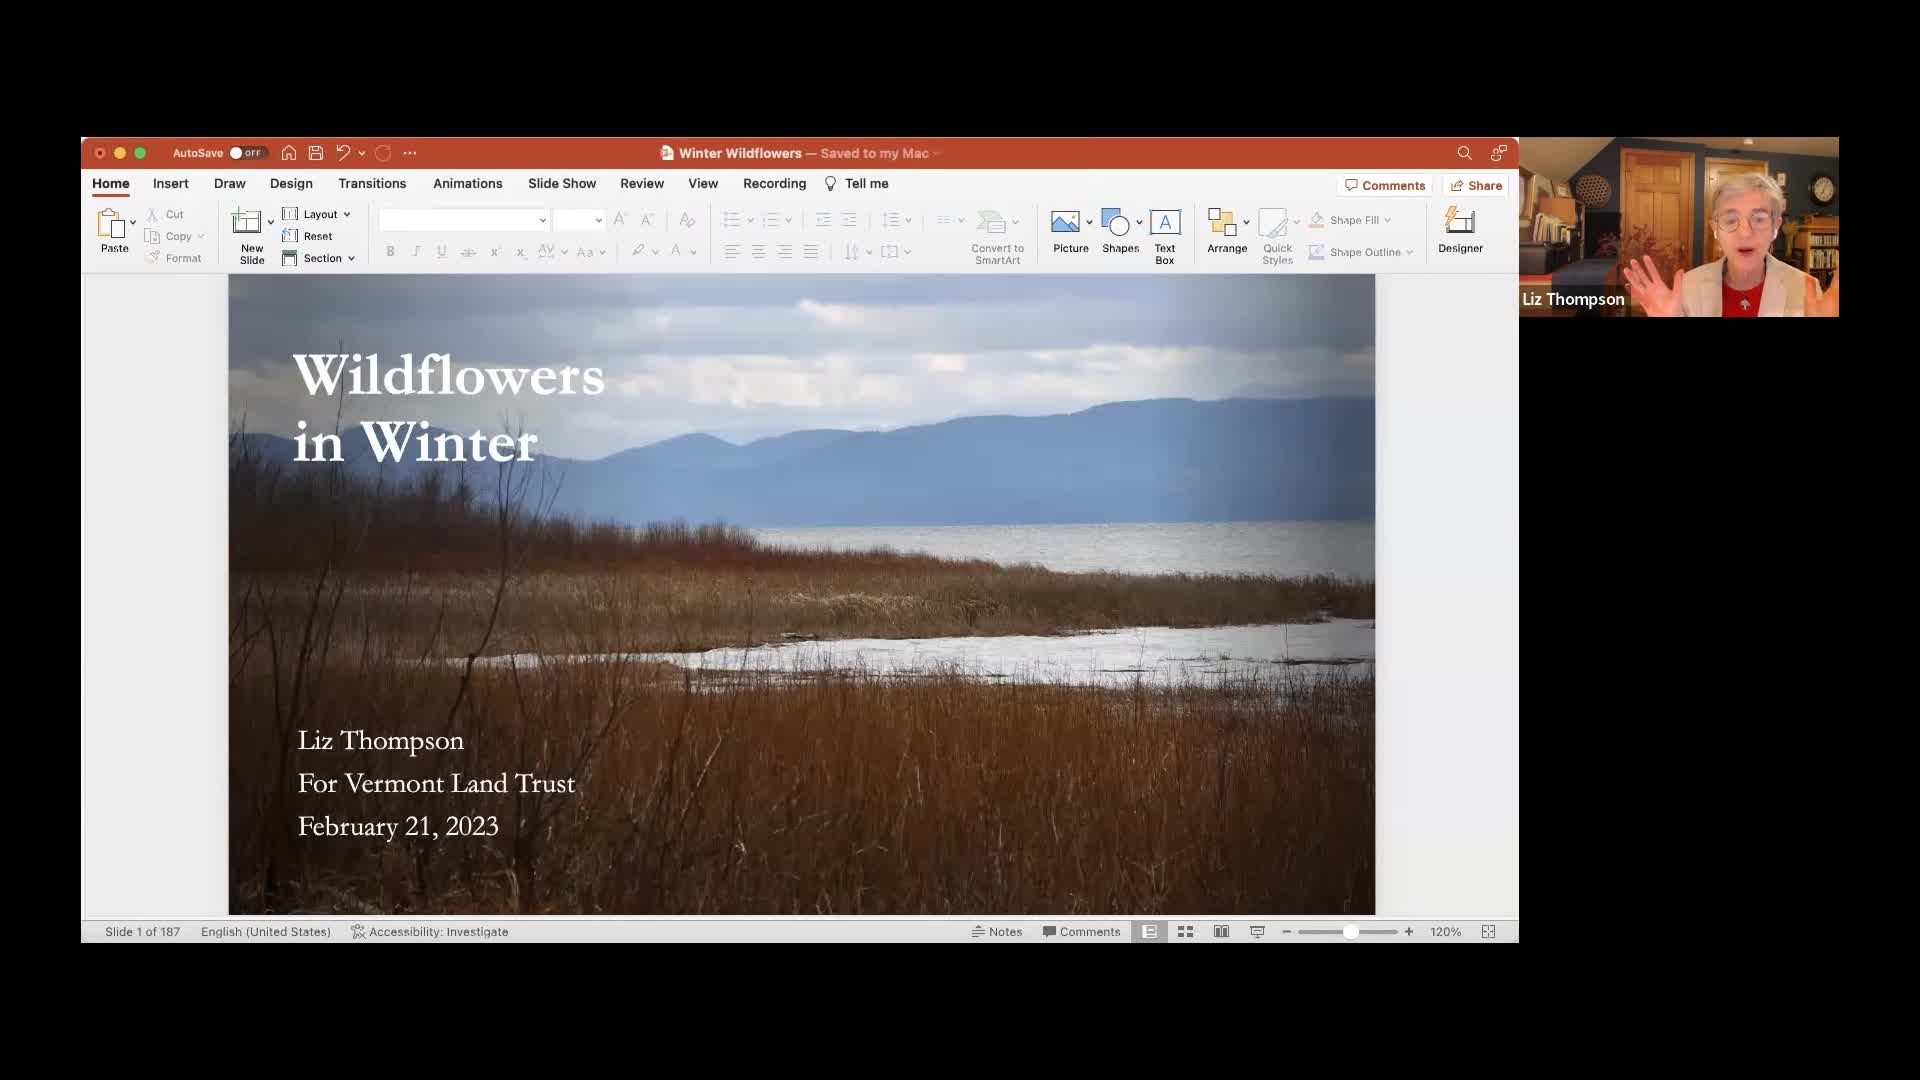Open the Section dropdown
This screenshot has height=1080, width=1920.
click(x=319, y=258)
